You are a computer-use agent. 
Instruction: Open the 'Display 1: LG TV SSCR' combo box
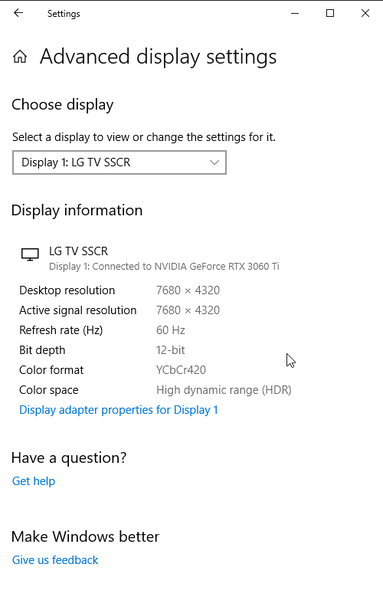119,162
